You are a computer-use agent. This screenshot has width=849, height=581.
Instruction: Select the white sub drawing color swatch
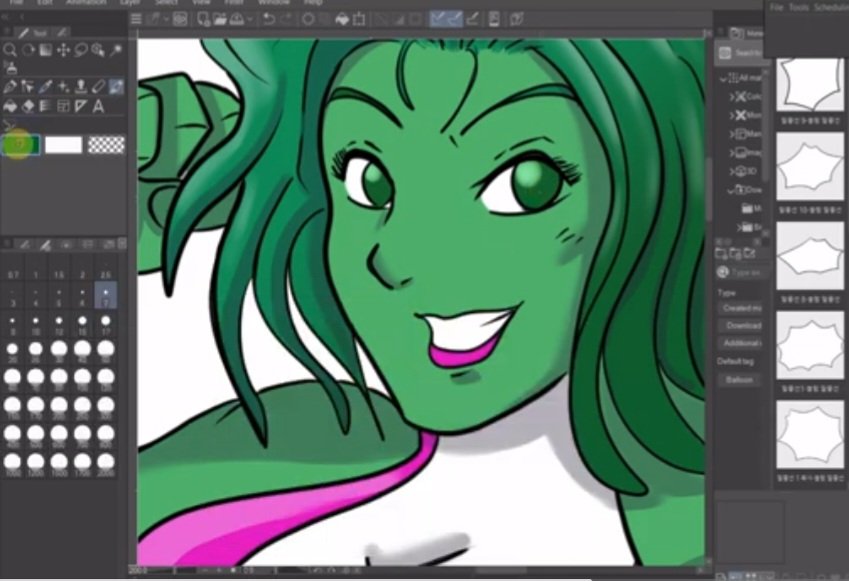point(63,145)
